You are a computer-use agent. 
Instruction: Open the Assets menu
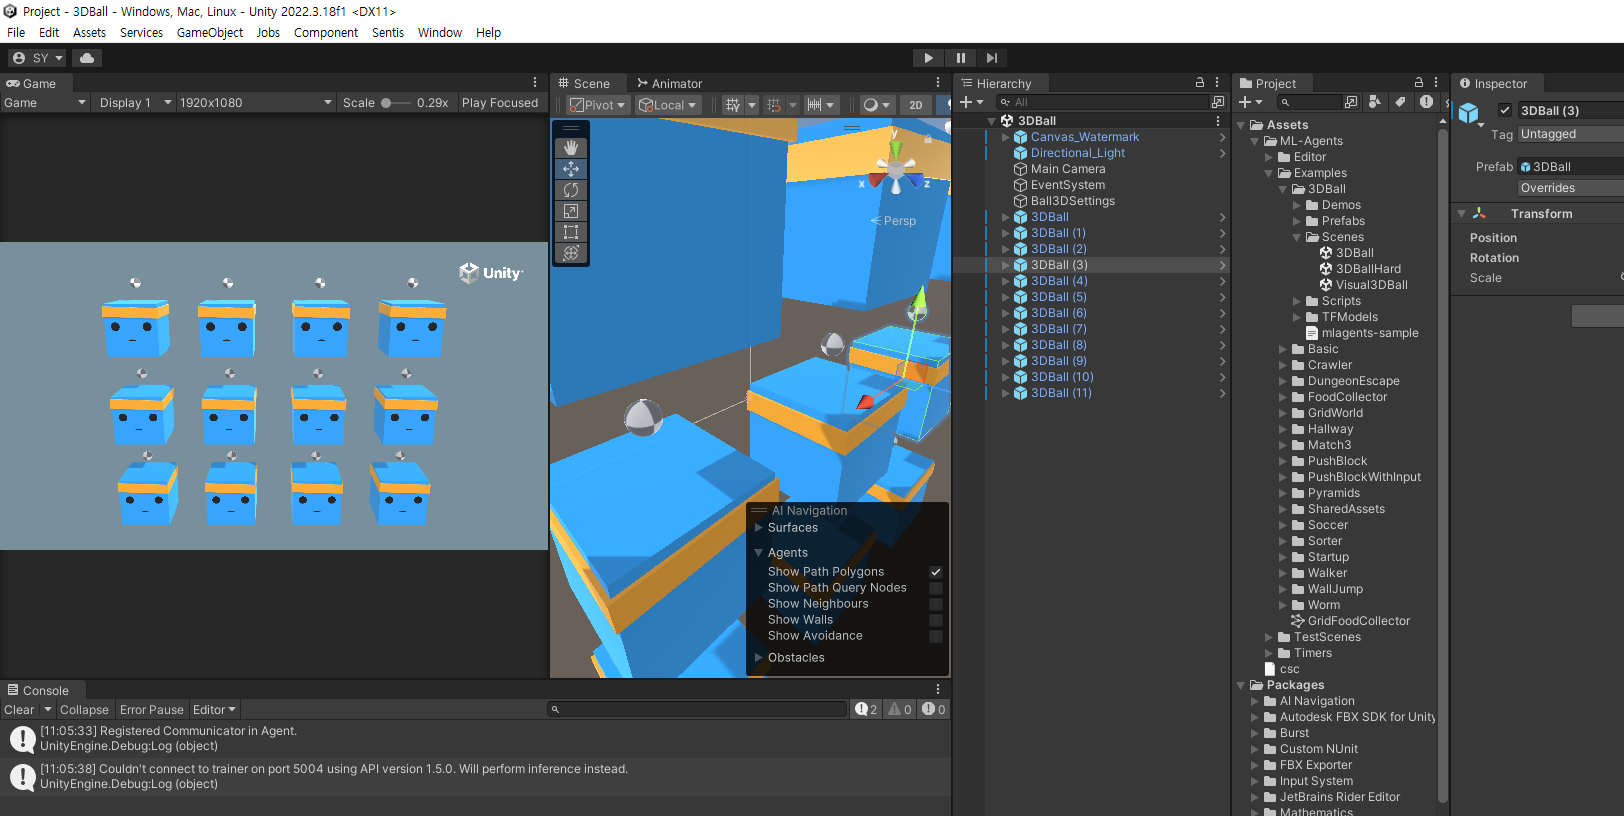(89, 32)
